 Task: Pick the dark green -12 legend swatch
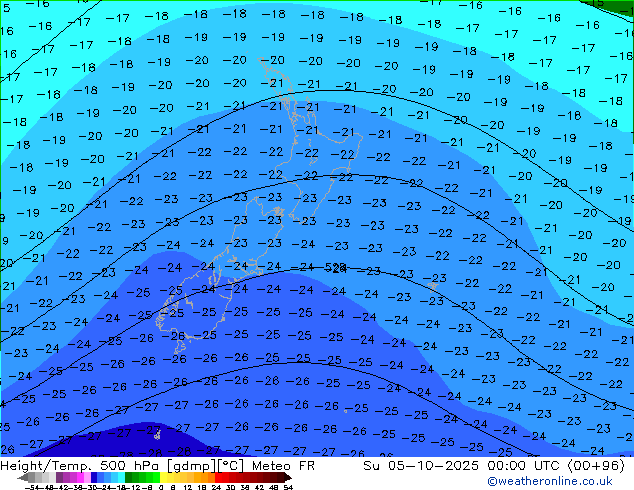click(128, 477)
